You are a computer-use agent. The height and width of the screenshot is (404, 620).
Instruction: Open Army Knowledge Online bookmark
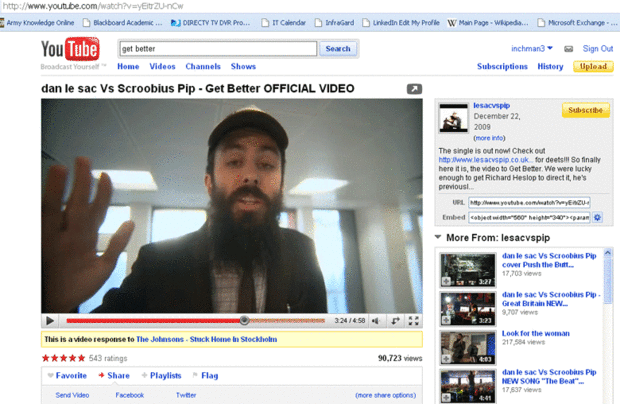point(37,23)
